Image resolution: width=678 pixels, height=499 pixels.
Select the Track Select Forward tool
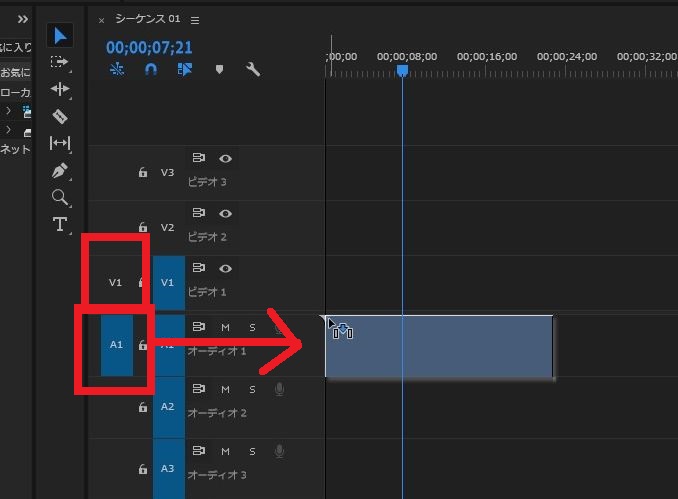pyautogui.click(x=60, y=62)
